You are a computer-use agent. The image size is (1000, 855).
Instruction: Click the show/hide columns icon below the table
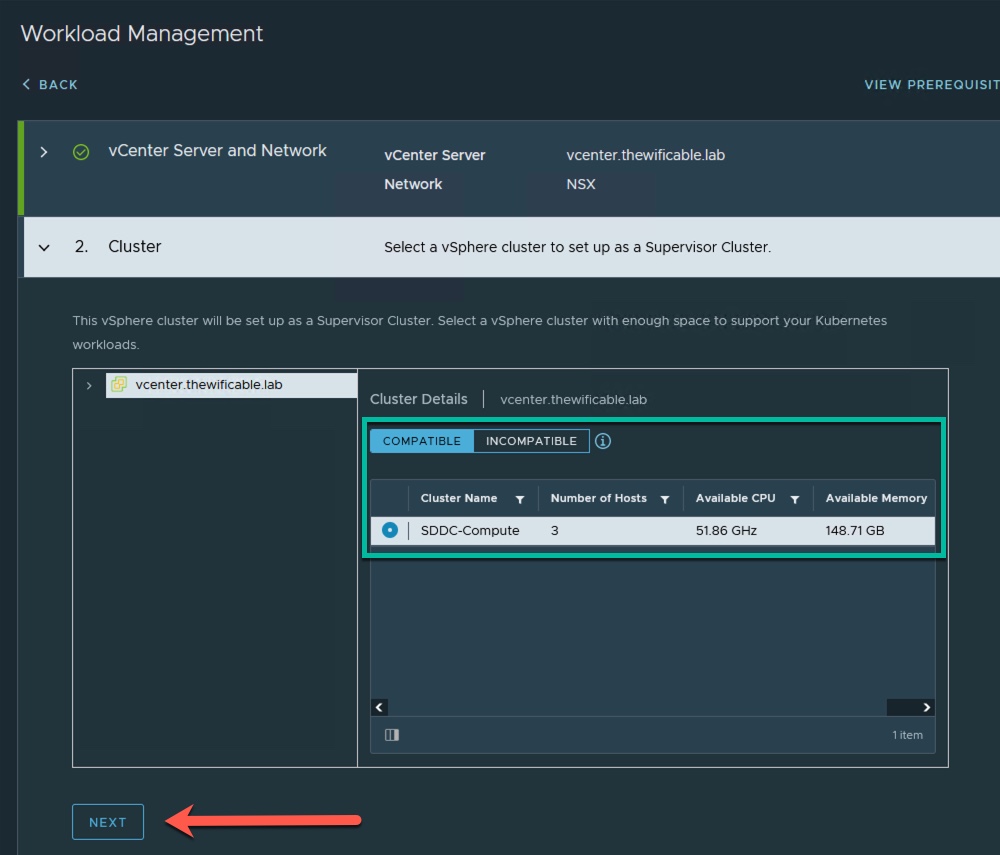pos(392,735)
